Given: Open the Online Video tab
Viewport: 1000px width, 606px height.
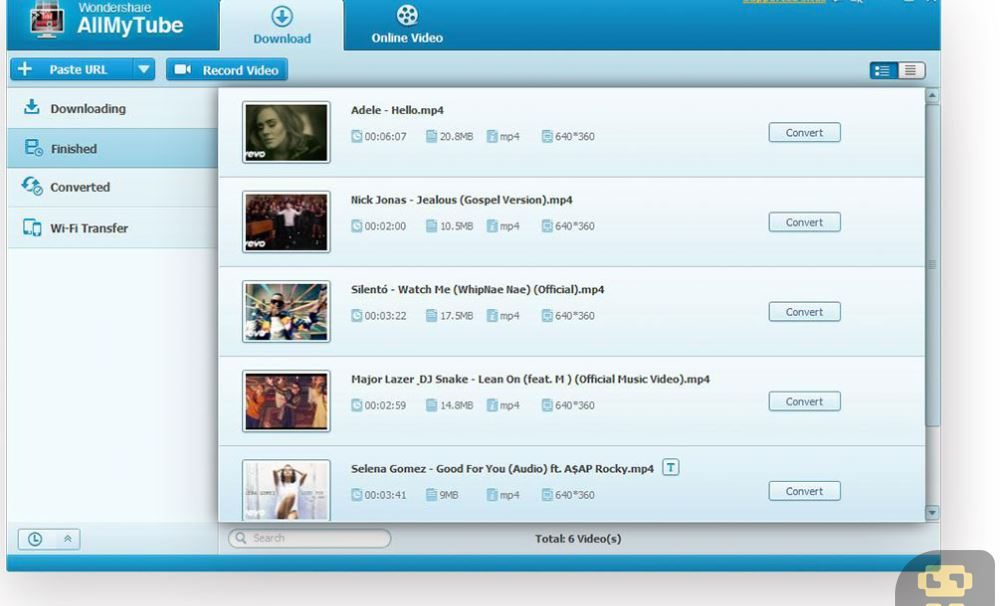Looking at the screenshot, I should click(x=407, y=26).
